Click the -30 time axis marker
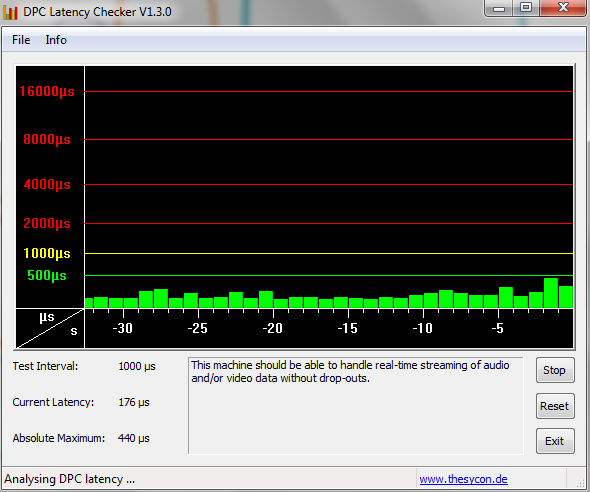 tap(123, 328)
